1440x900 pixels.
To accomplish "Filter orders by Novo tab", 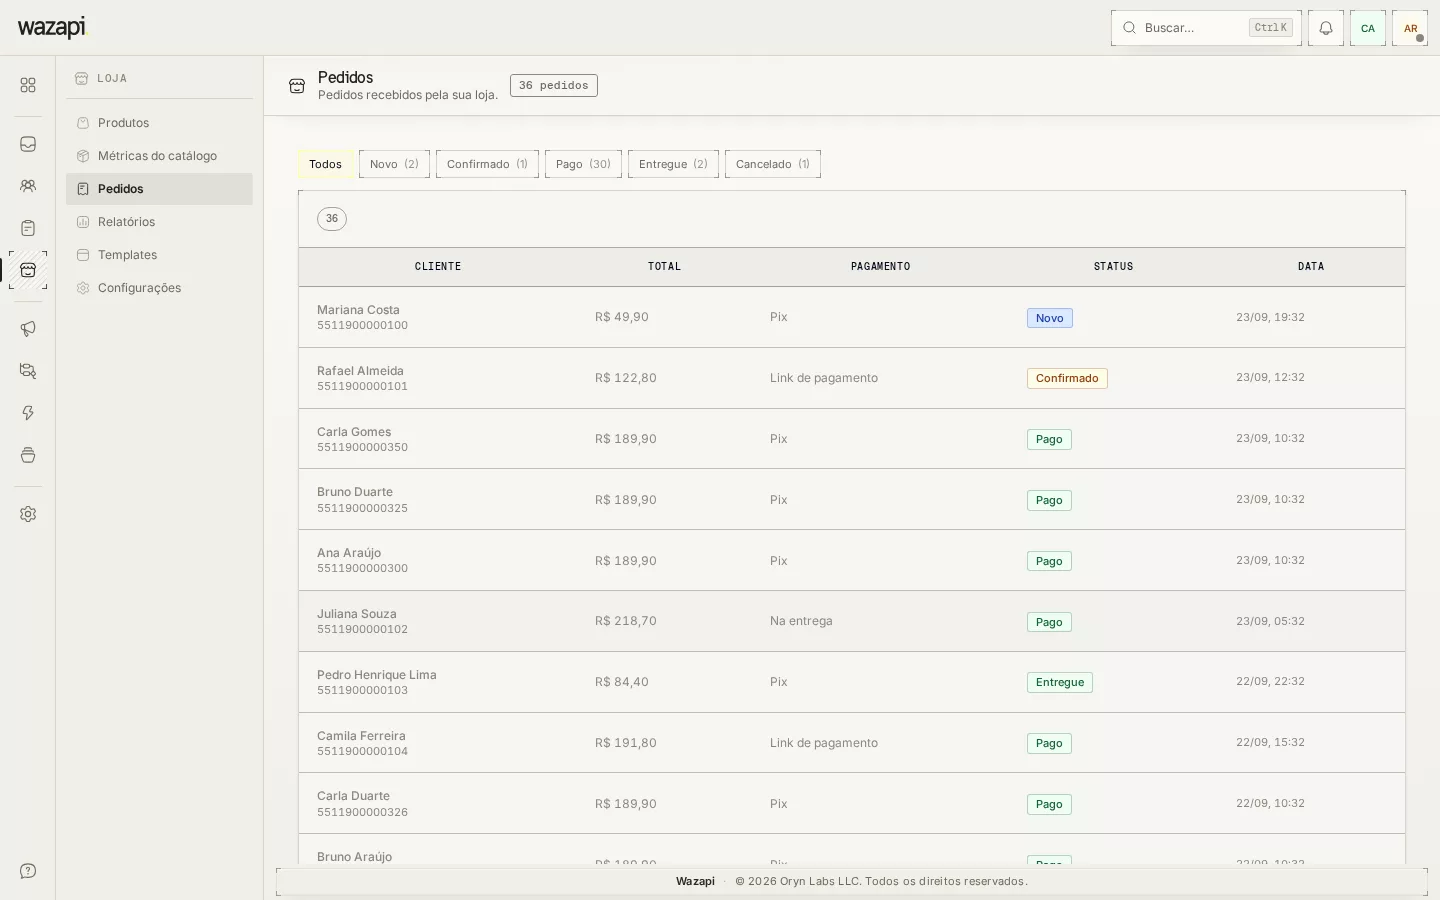I will pos(394,164).
